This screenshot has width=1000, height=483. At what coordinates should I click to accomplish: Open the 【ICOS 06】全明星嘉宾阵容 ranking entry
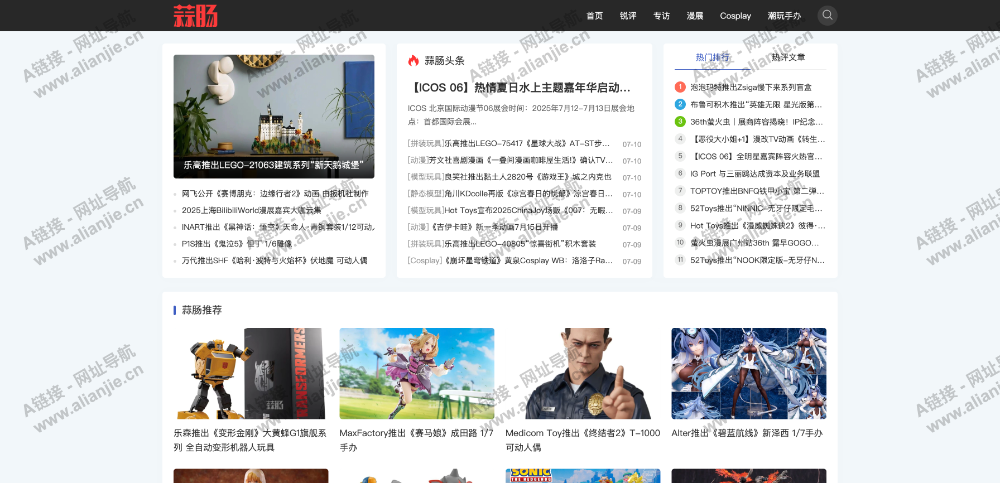756,156
